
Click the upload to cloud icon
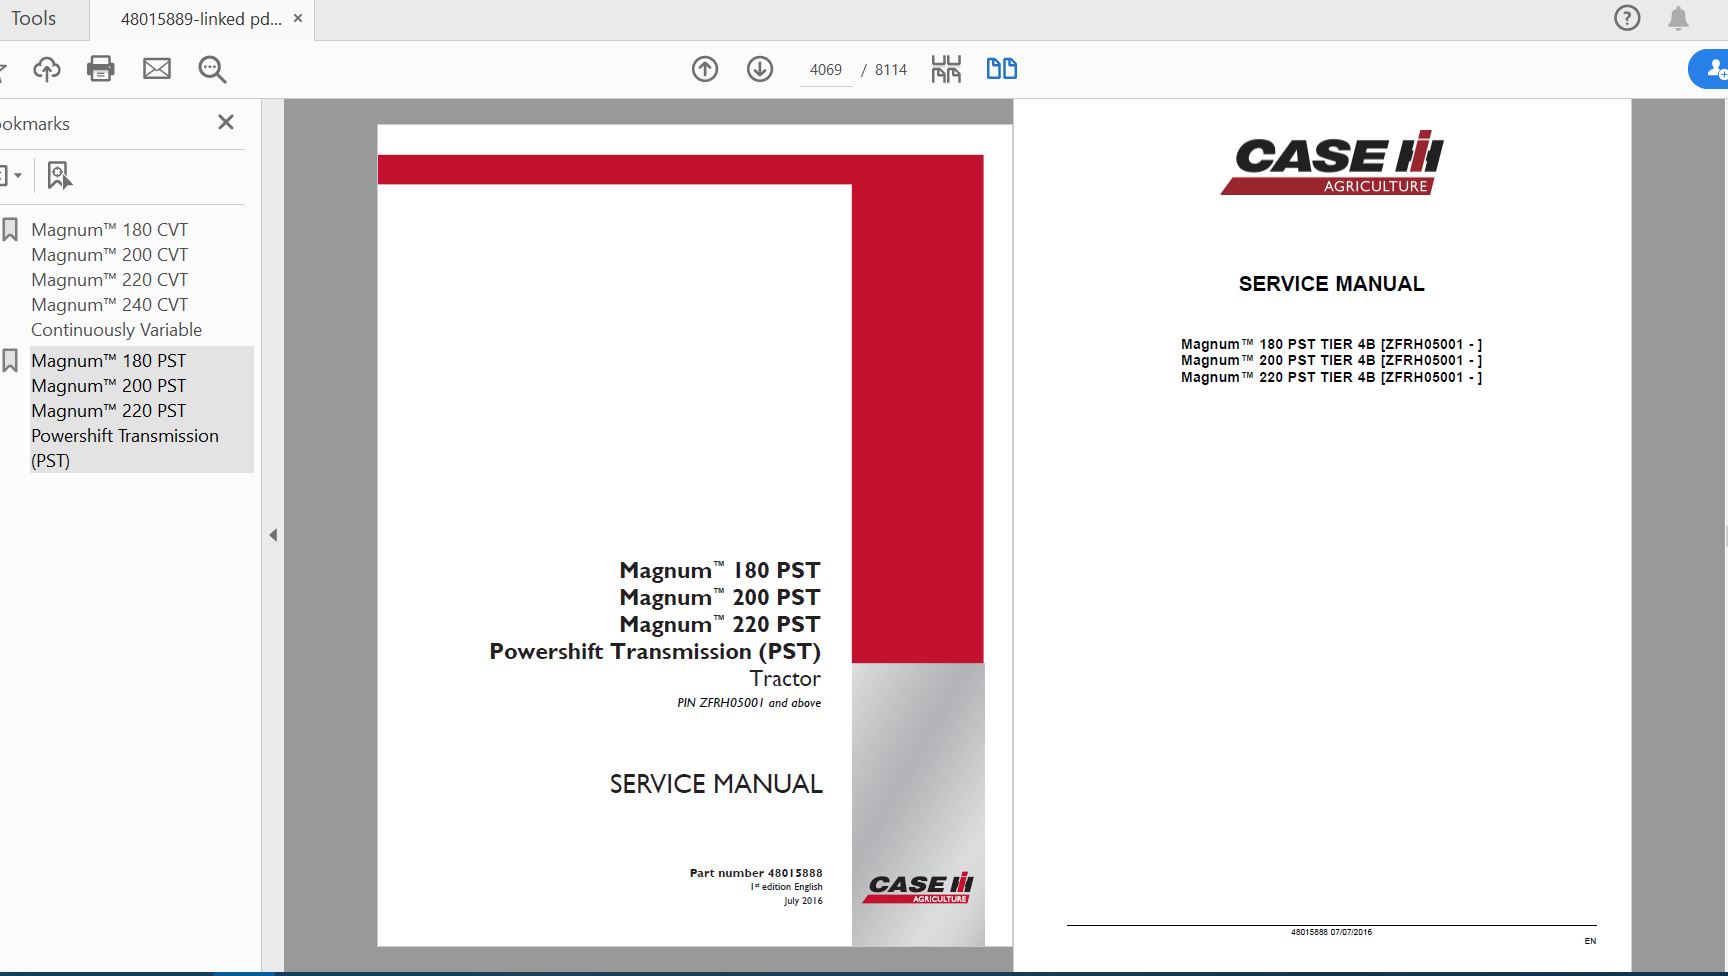click(47, 69)
